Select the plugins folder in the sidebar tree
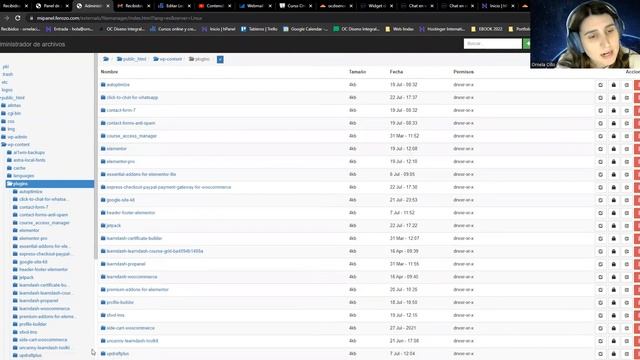The width and height of the screenshot is (640, 360). (50, 184)
